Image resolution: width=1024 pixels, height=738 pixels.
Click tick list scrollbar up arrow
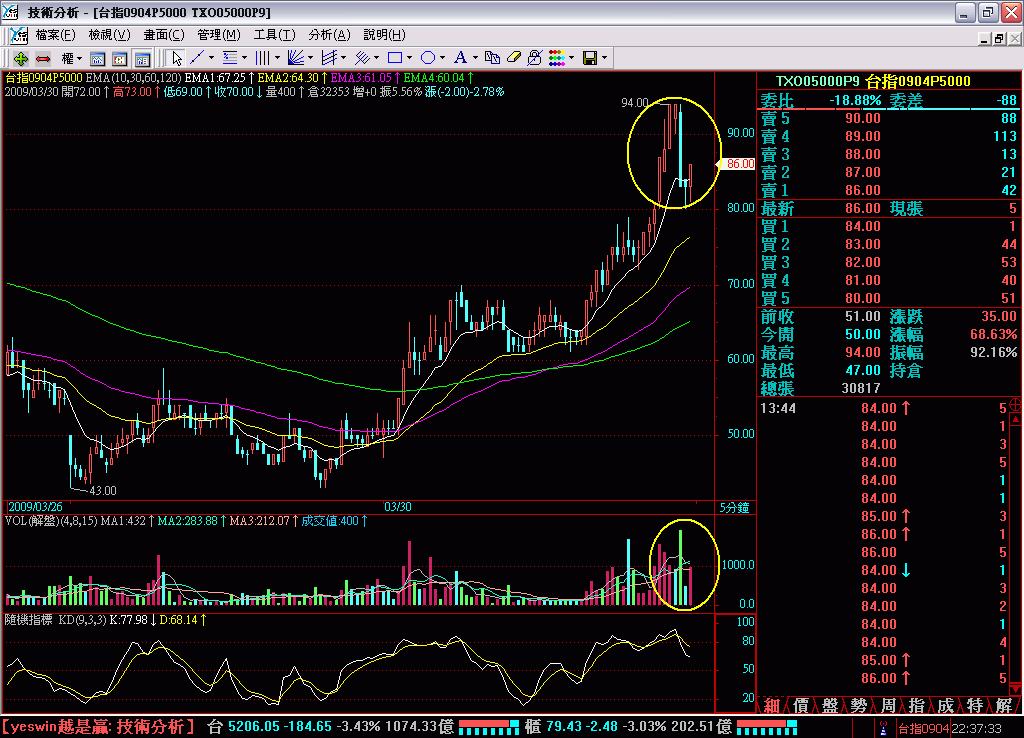1016,418
